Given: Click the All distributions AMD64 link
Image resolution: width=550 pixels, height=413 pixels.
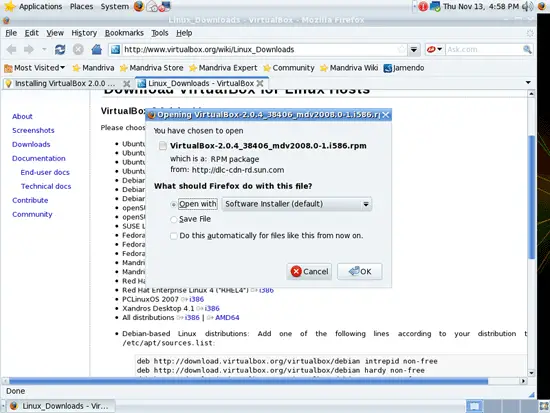Looking at the screenshot, I should point(227,318).
